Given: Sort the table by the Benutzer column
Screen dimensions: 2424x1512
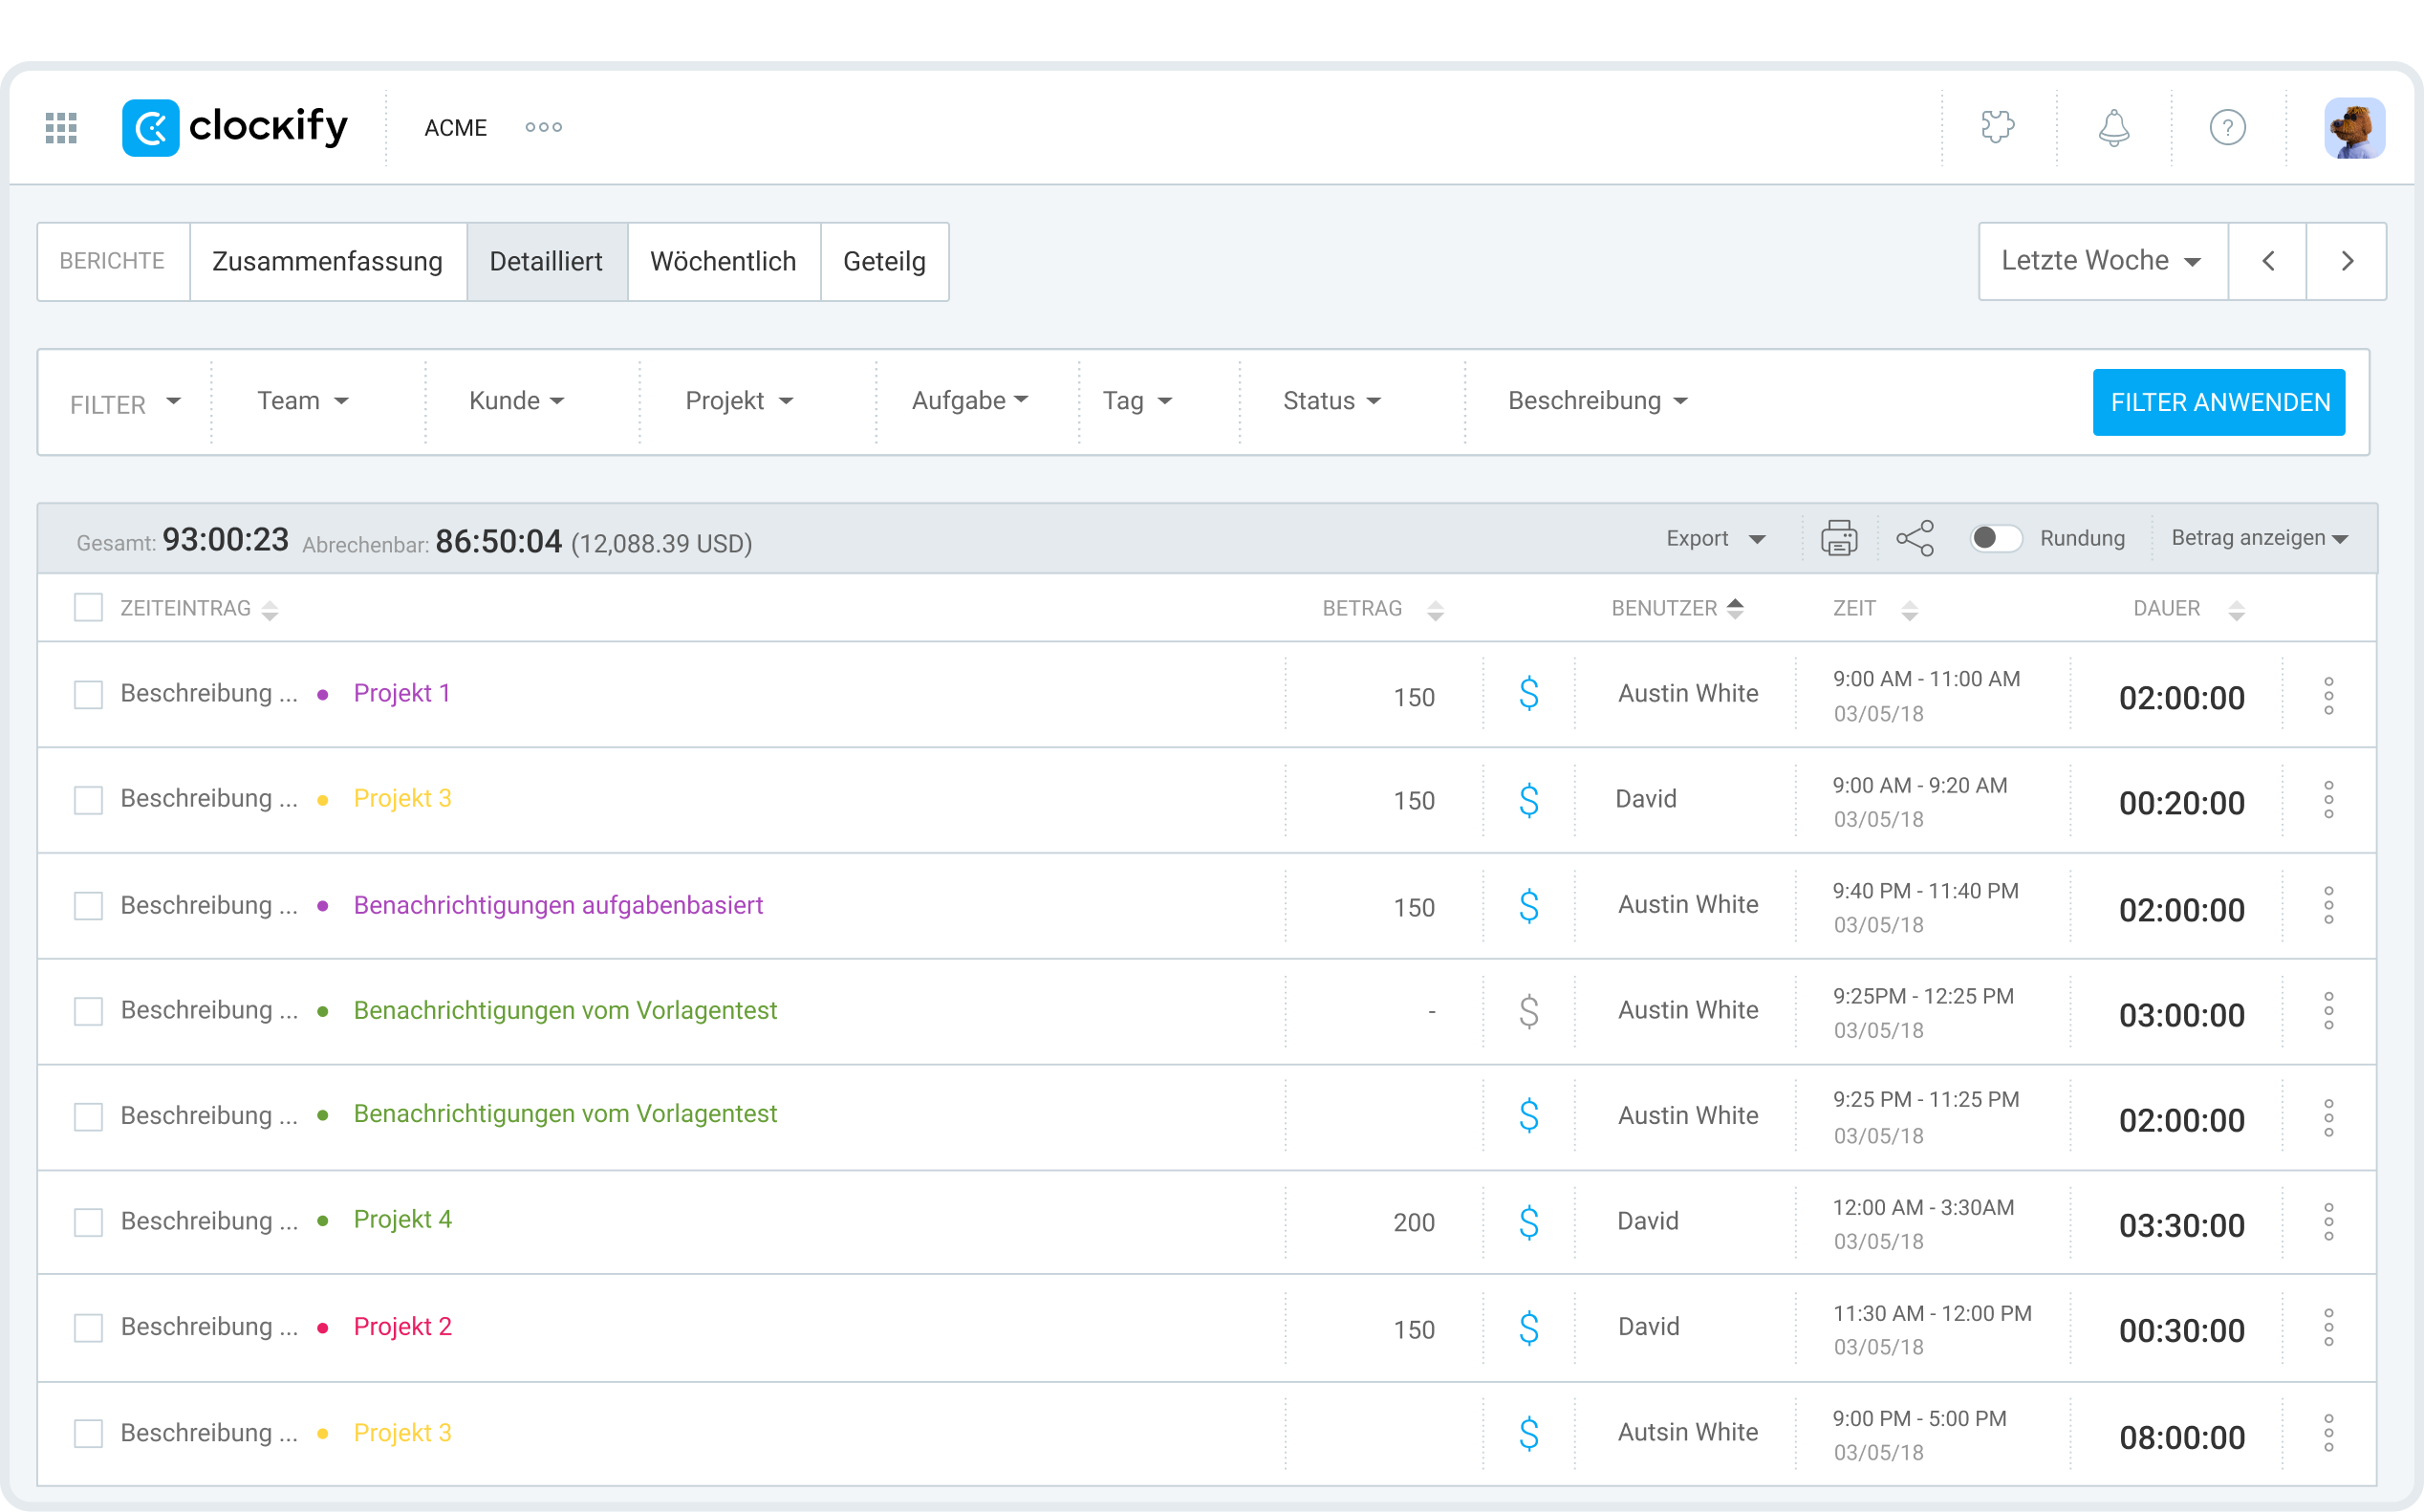Looking at the screenshot, I should tap(1735, 607).
